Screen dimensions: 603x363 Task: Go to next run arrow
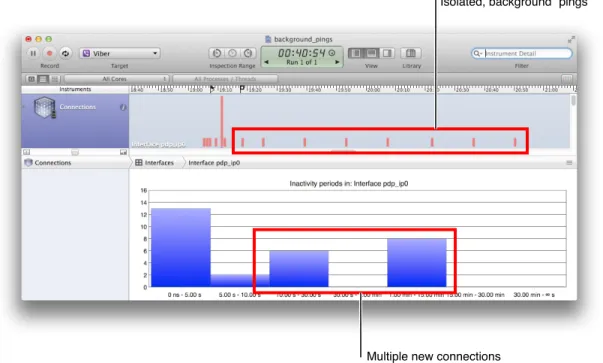pos(337,62)
